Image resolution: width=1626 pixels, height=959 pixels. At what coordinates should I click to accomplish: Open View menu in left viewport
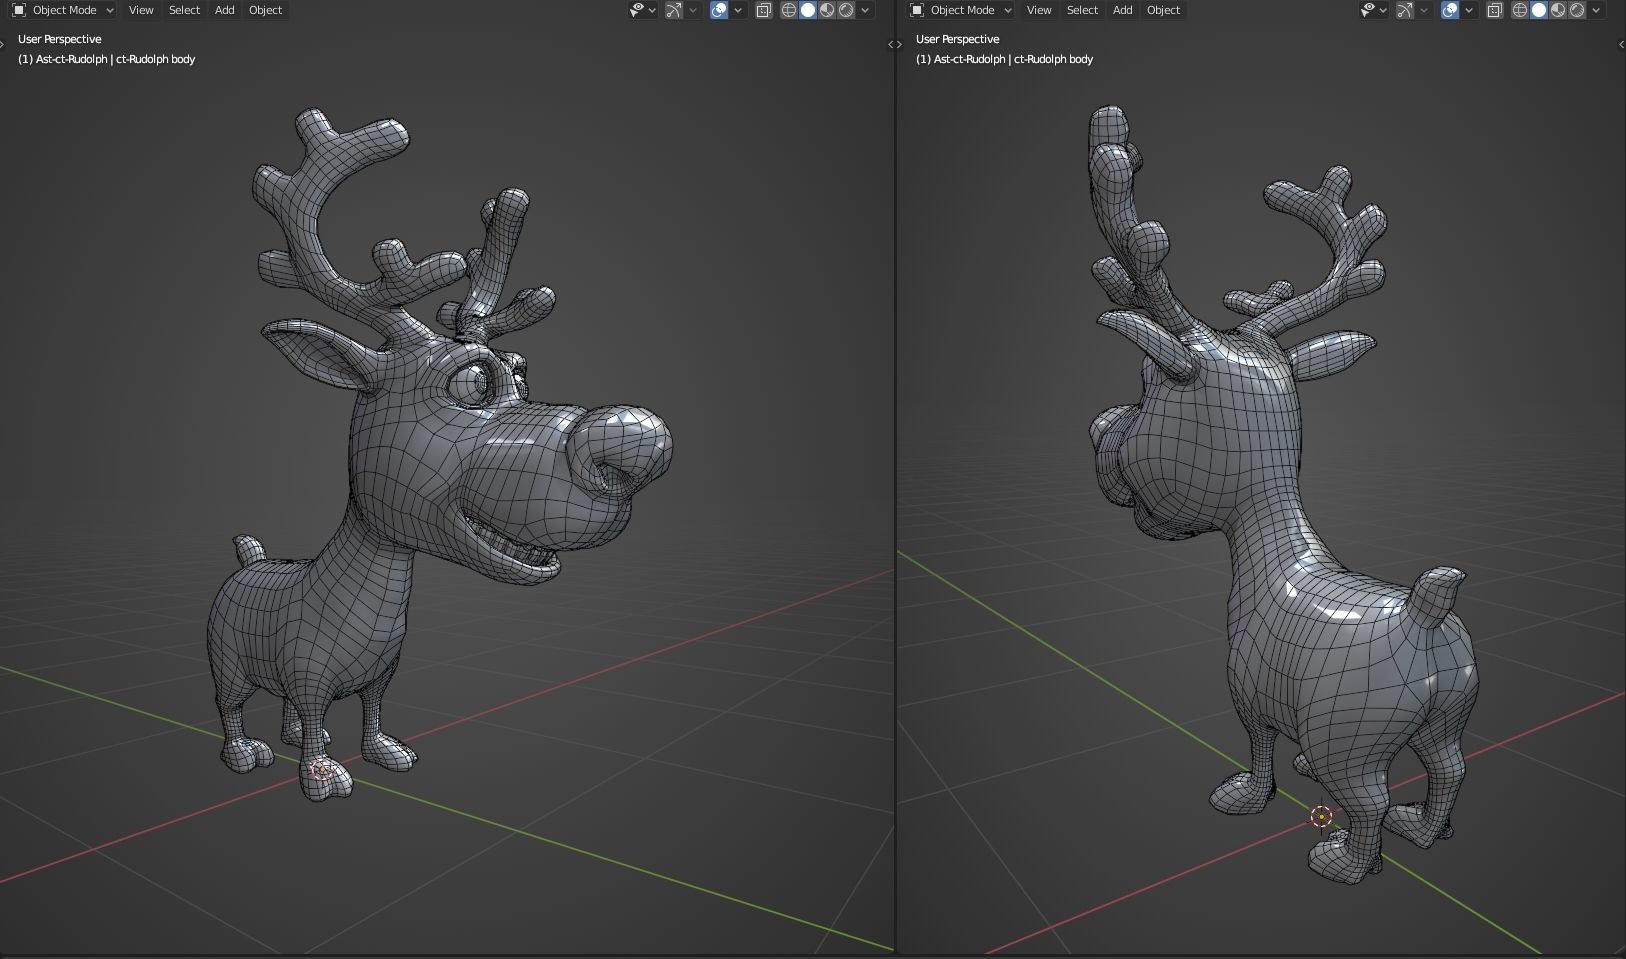point(141,10)
